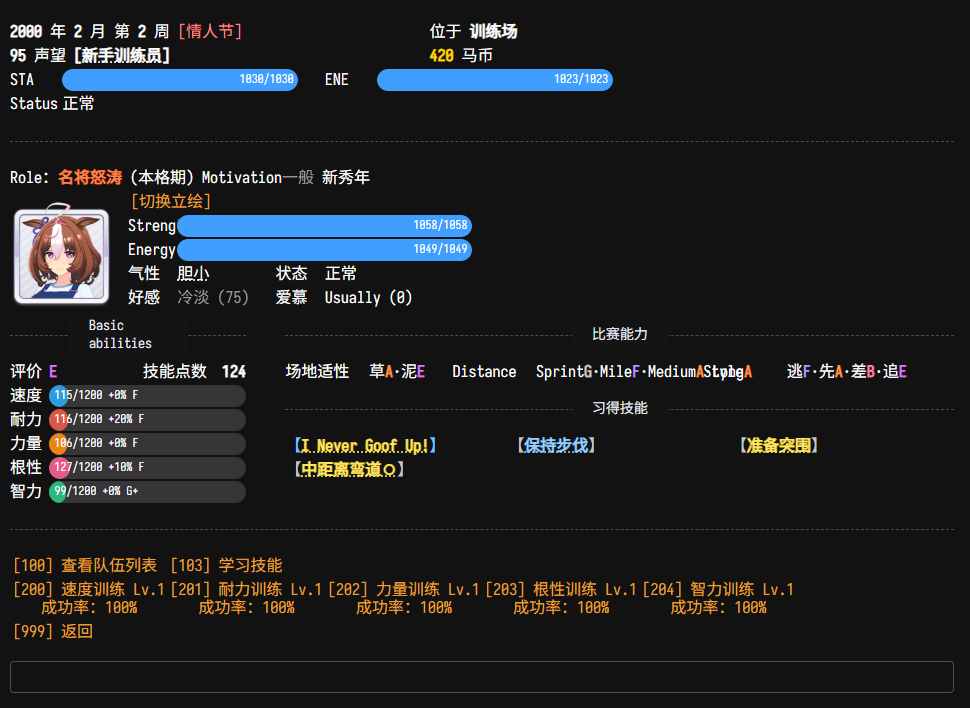Open [100] 查看队伍列表
The image size is (970, 708).
click(85, 565)
